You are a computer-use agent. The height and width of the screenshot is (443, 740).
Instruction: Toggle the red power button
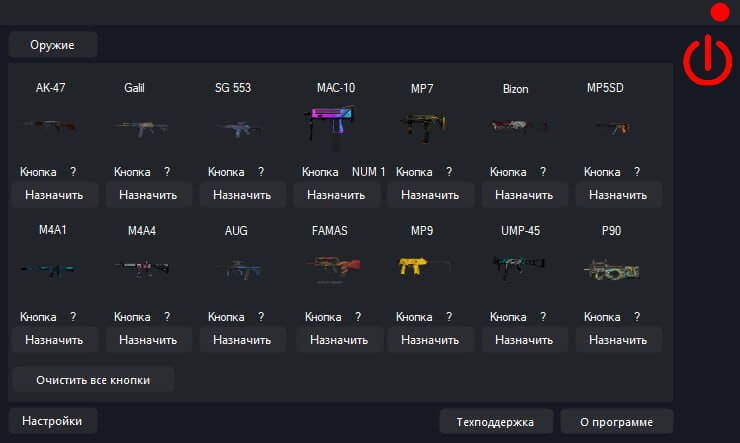tap(707, 60)
